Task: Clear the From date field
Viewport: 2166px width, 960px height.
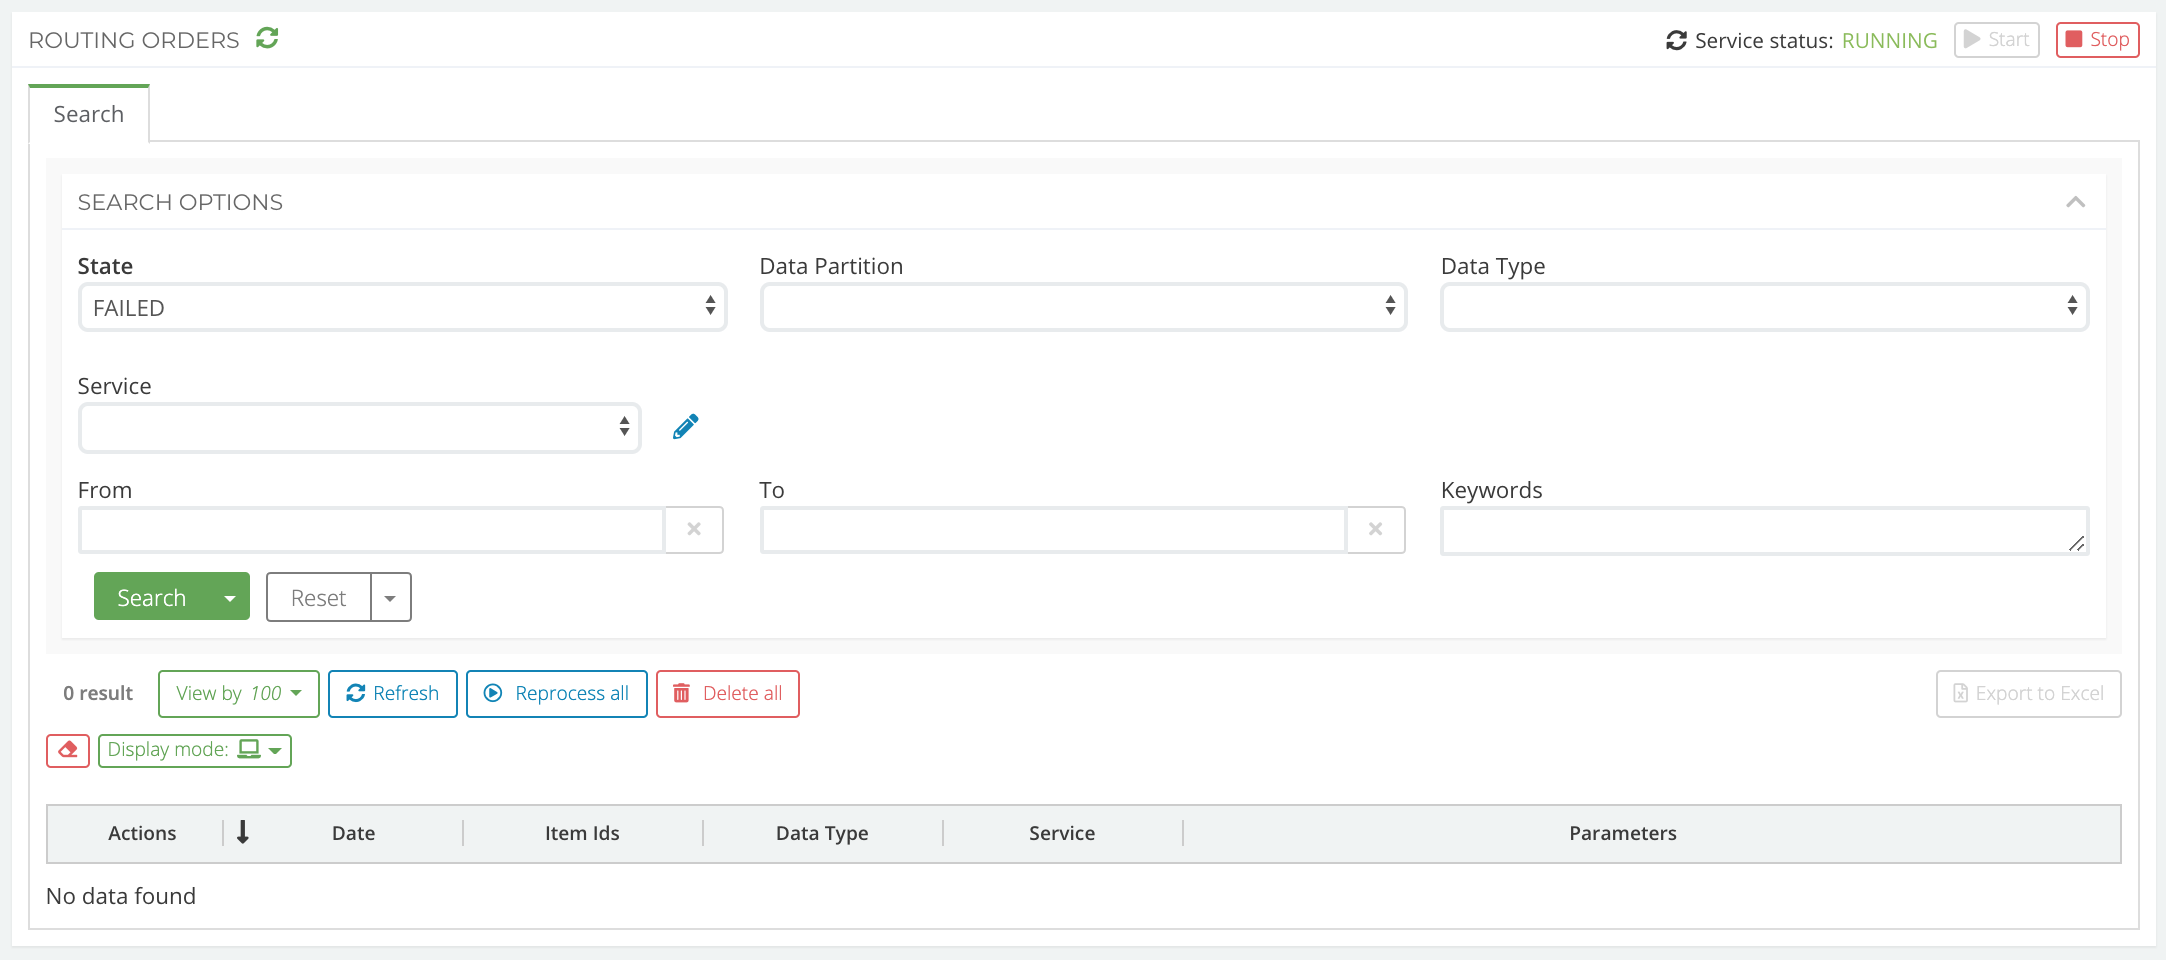Action: [x=694, y=530]
